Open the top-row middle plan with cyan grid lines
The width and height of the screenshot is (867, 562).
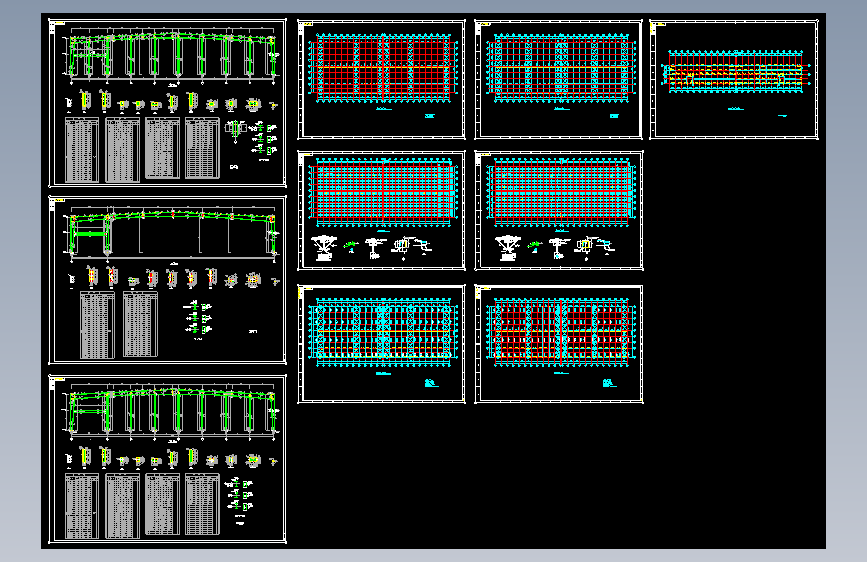(x=559, y=80)
